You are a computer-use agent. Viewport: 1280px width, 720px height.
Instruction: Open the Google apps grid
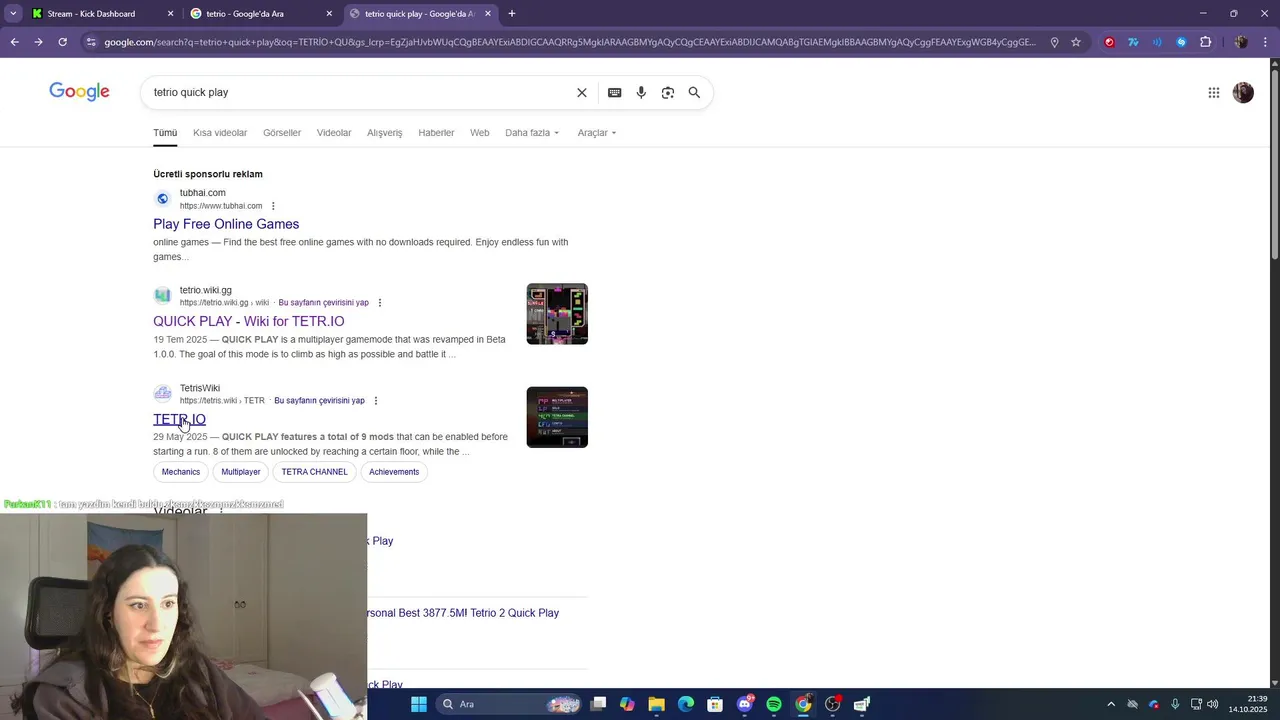coord(1214,92)
